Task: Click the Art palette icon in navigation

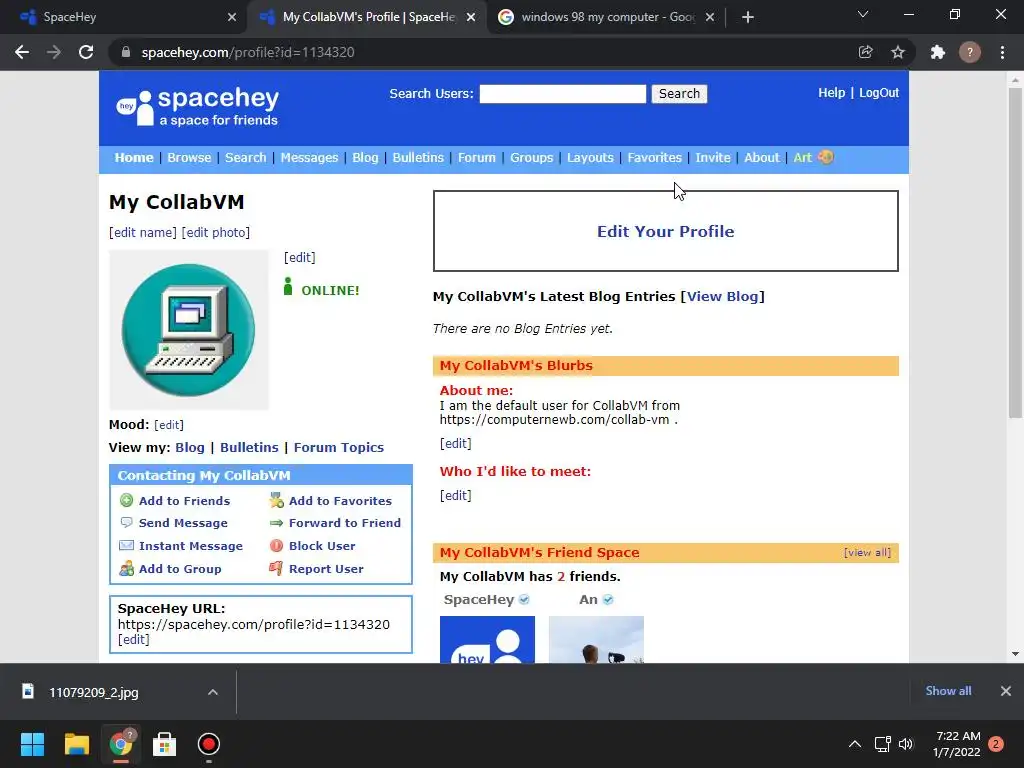Action: coord(825,157)
